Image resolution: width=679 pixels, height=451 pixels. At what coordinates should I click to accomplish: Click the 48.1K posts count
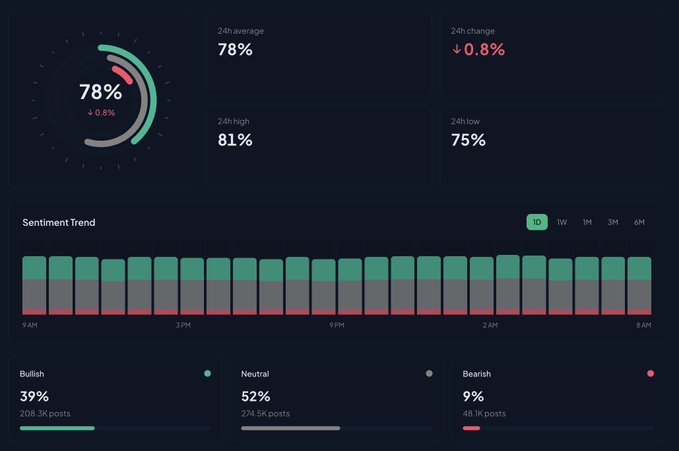(484, 414)
